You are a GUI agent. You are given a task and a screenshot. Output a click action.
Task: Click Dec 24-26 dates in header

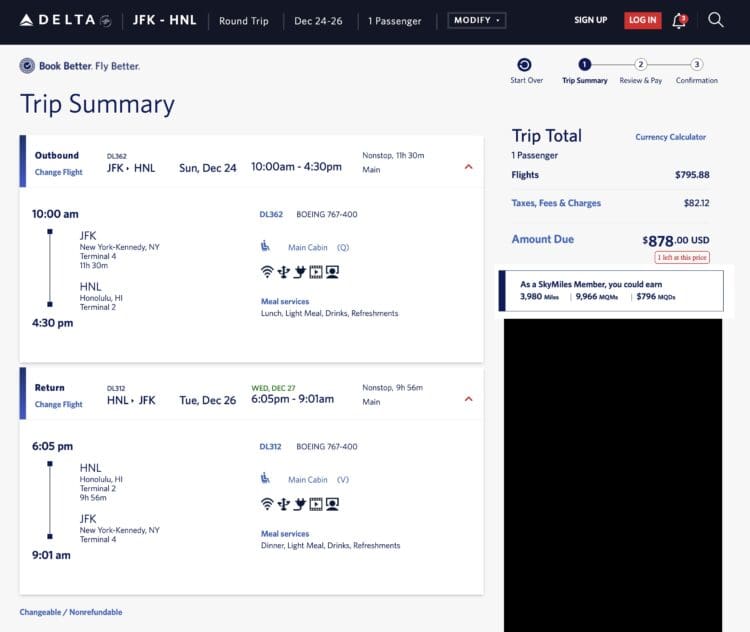pos(318,21)
